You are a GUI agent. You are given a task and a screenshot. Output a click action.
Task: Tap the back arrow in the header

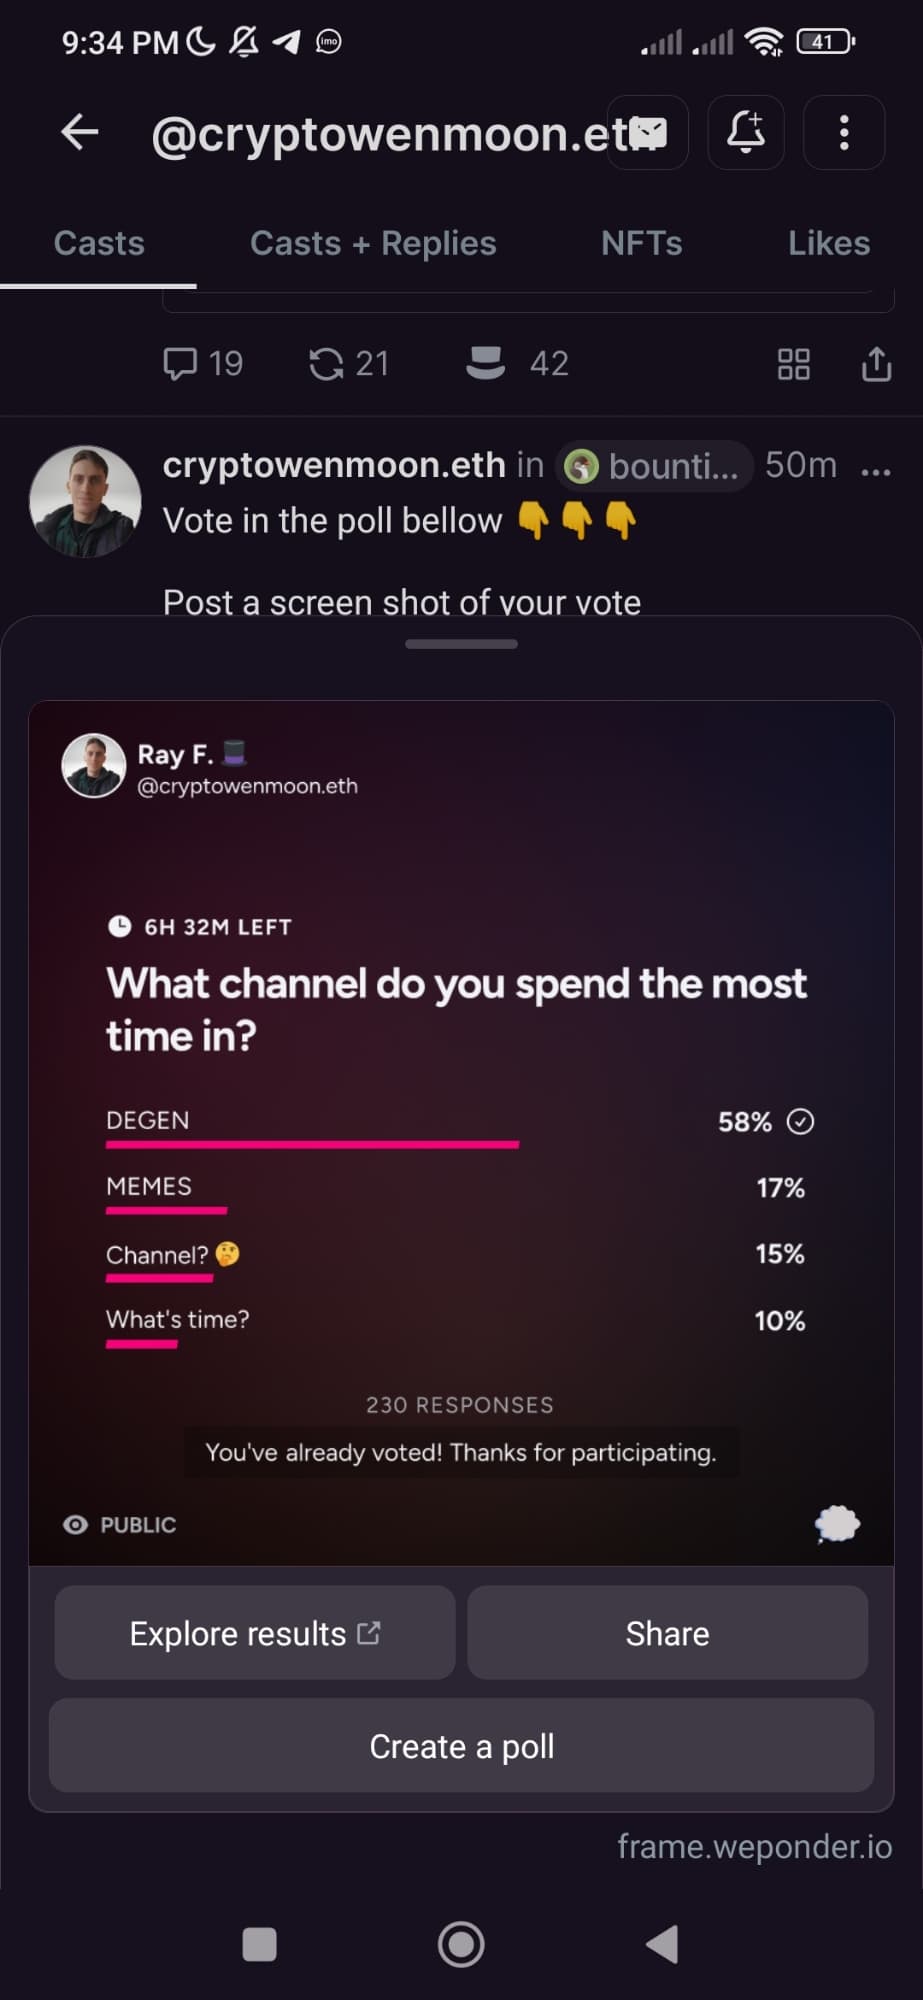[79, 132]
